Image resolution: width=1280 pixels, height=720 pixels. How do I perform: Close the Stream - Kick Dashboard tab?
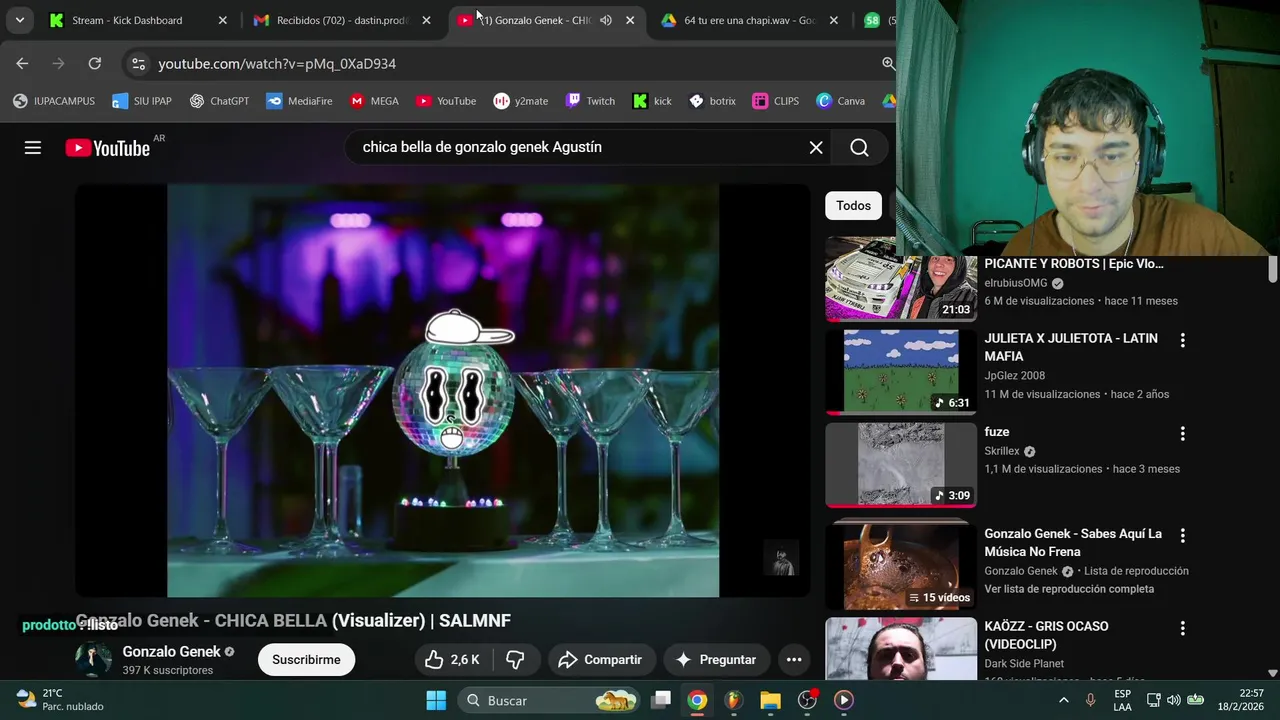point(222,20)
